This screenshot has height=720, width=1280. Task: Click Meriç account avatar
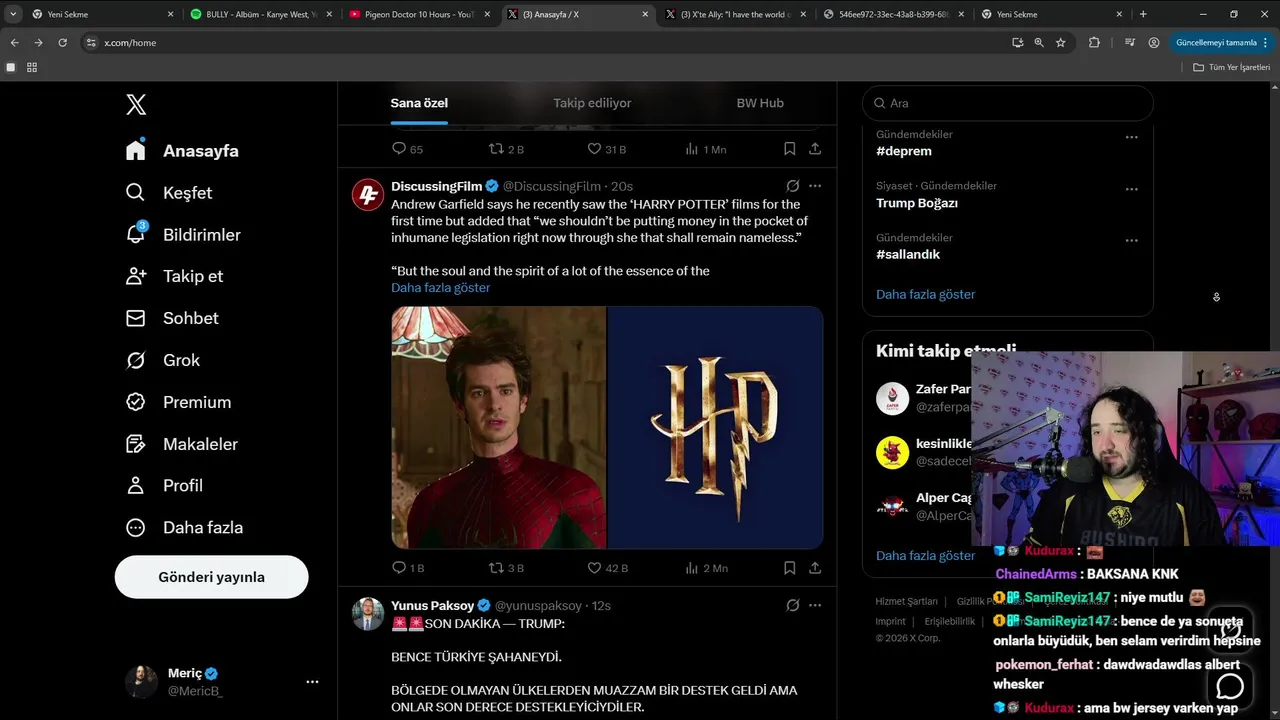tap(141, 682)
